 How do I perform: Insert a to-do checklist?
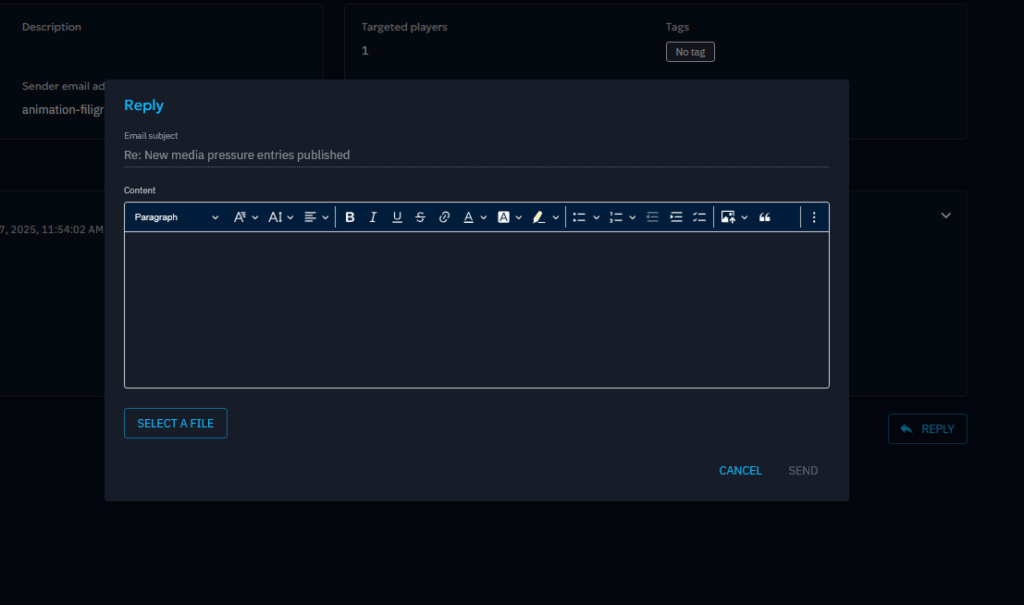point(699,217)
